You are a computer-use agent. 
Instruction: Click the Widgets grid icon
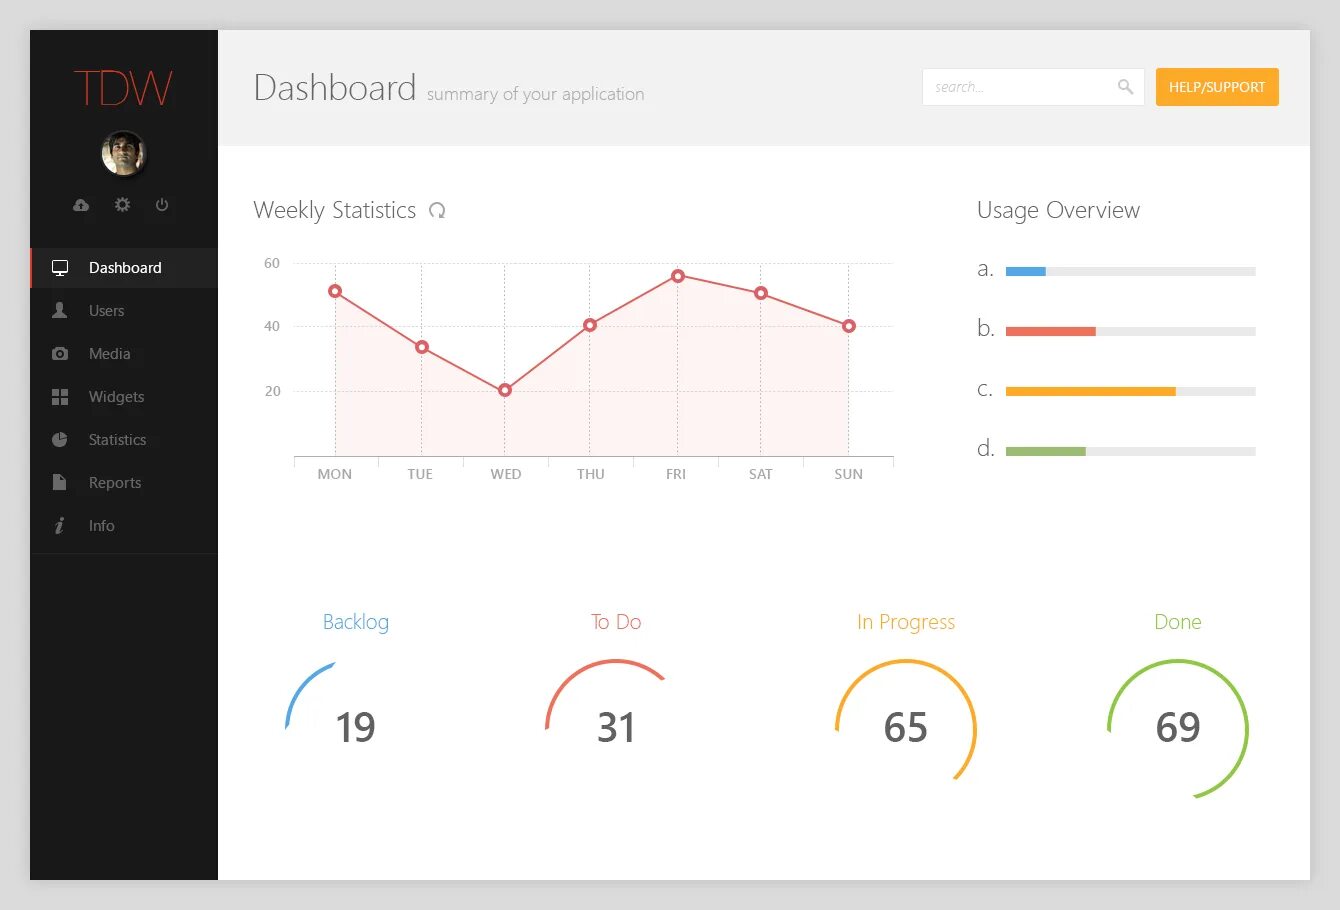point(60,397)
